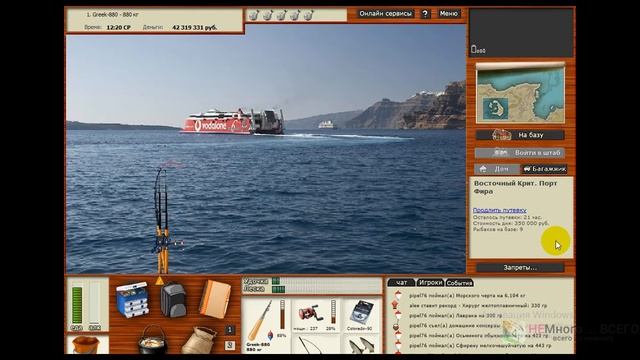This screenshot has height=360, width=640.
Task: Click the red ferry ship in the scene
Action: pos(233,122)
